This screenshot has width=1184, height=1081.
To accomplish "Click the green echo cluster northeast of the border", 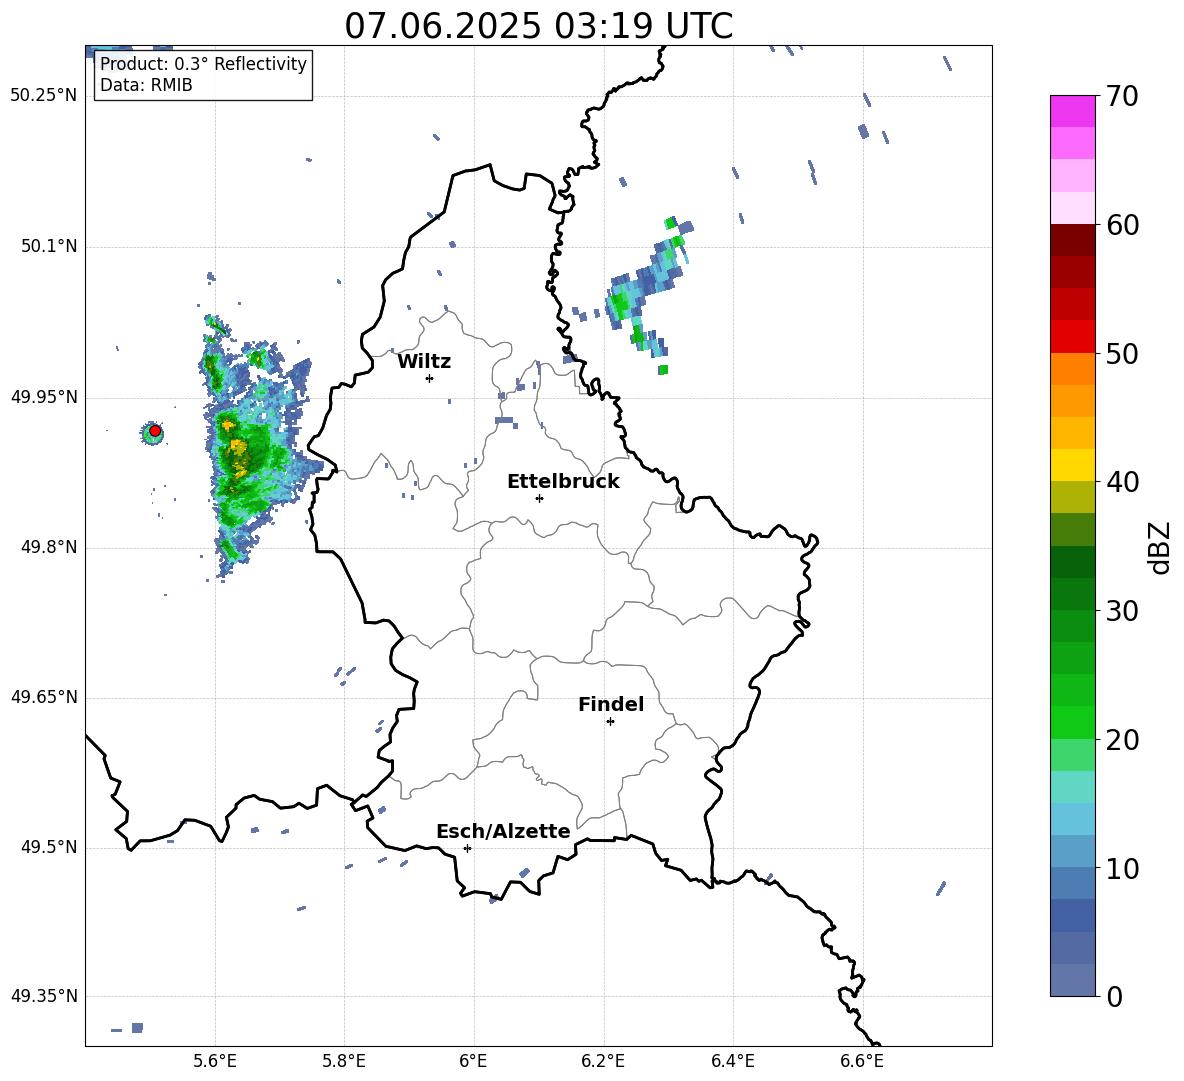I will [x=620, y=304].
